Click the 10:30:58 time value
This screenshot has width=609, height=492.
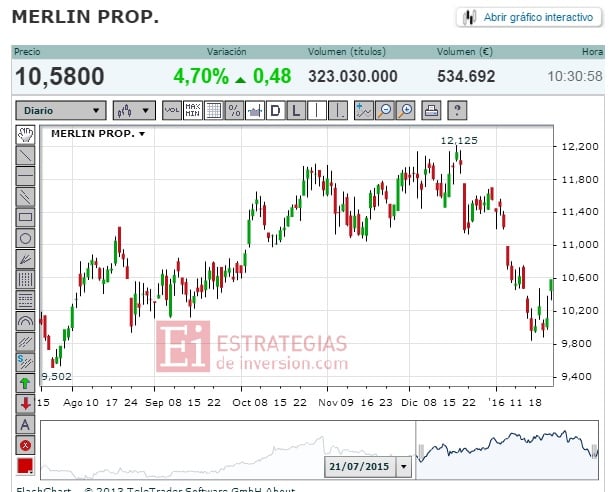coord(575,76)
